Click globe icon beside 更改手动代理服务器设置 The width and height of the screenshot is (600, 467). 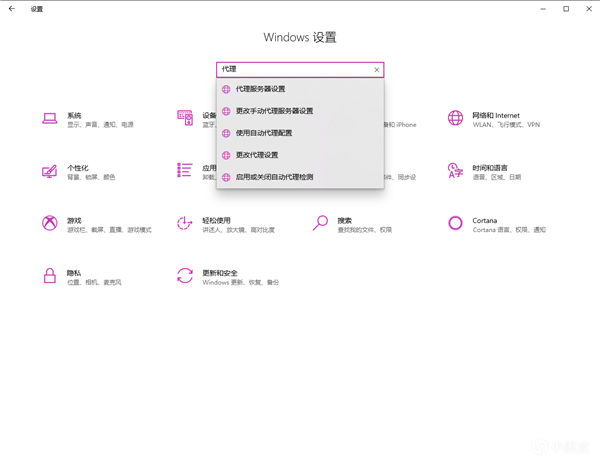coord(226,111)
